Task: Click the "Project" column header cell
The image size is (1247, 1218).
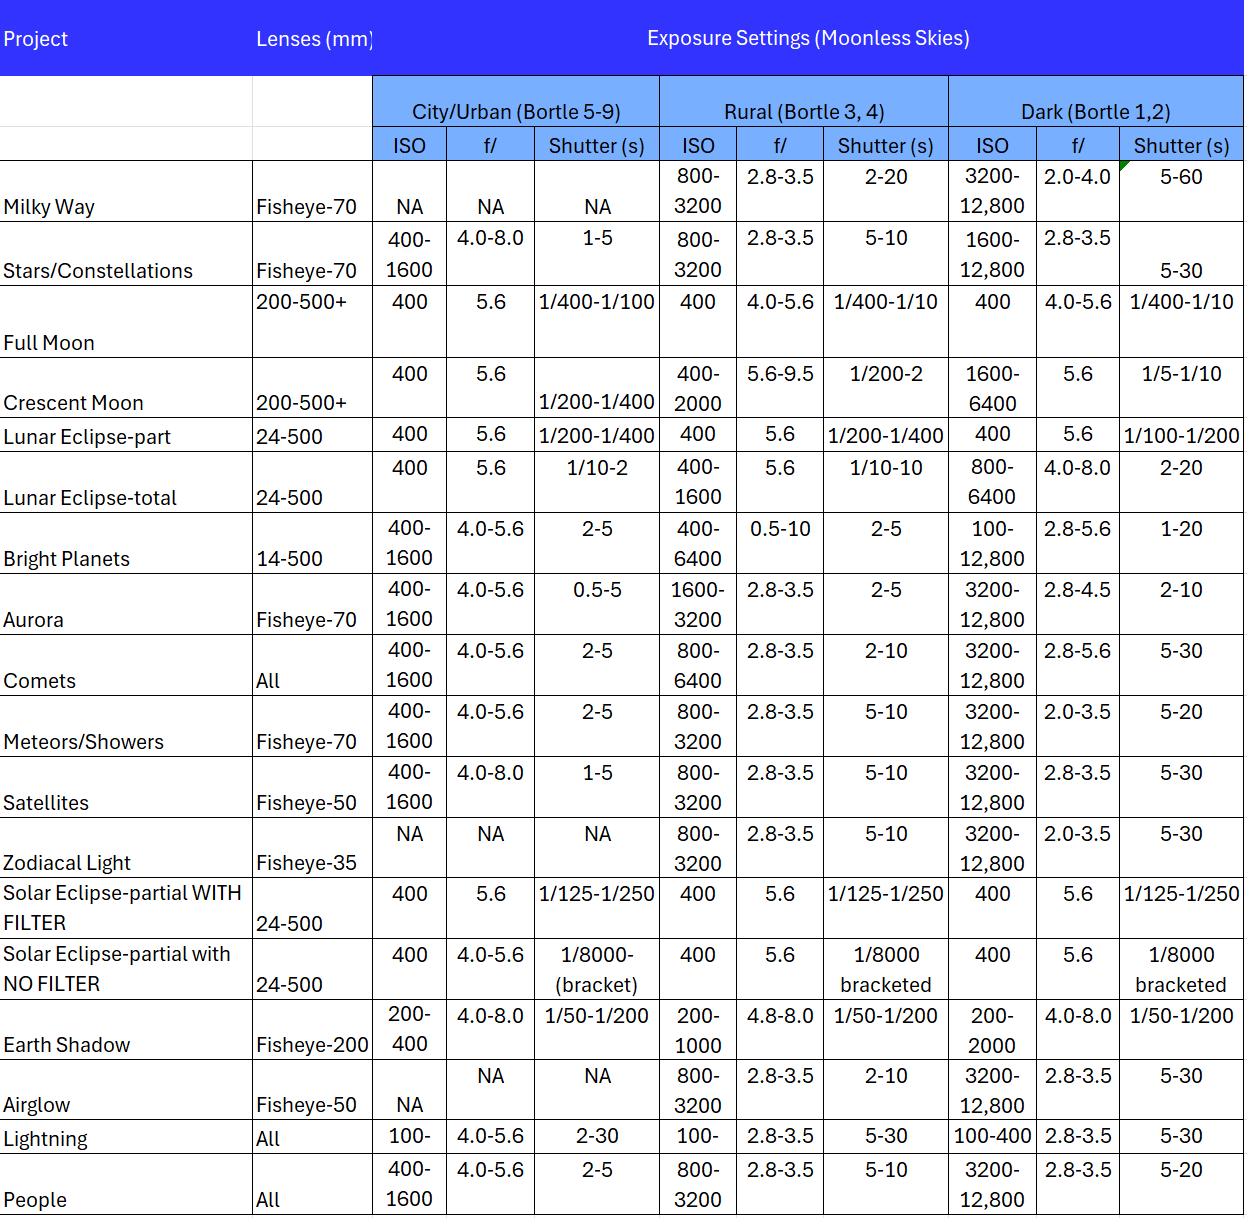Action: click(x=36, y=39)
